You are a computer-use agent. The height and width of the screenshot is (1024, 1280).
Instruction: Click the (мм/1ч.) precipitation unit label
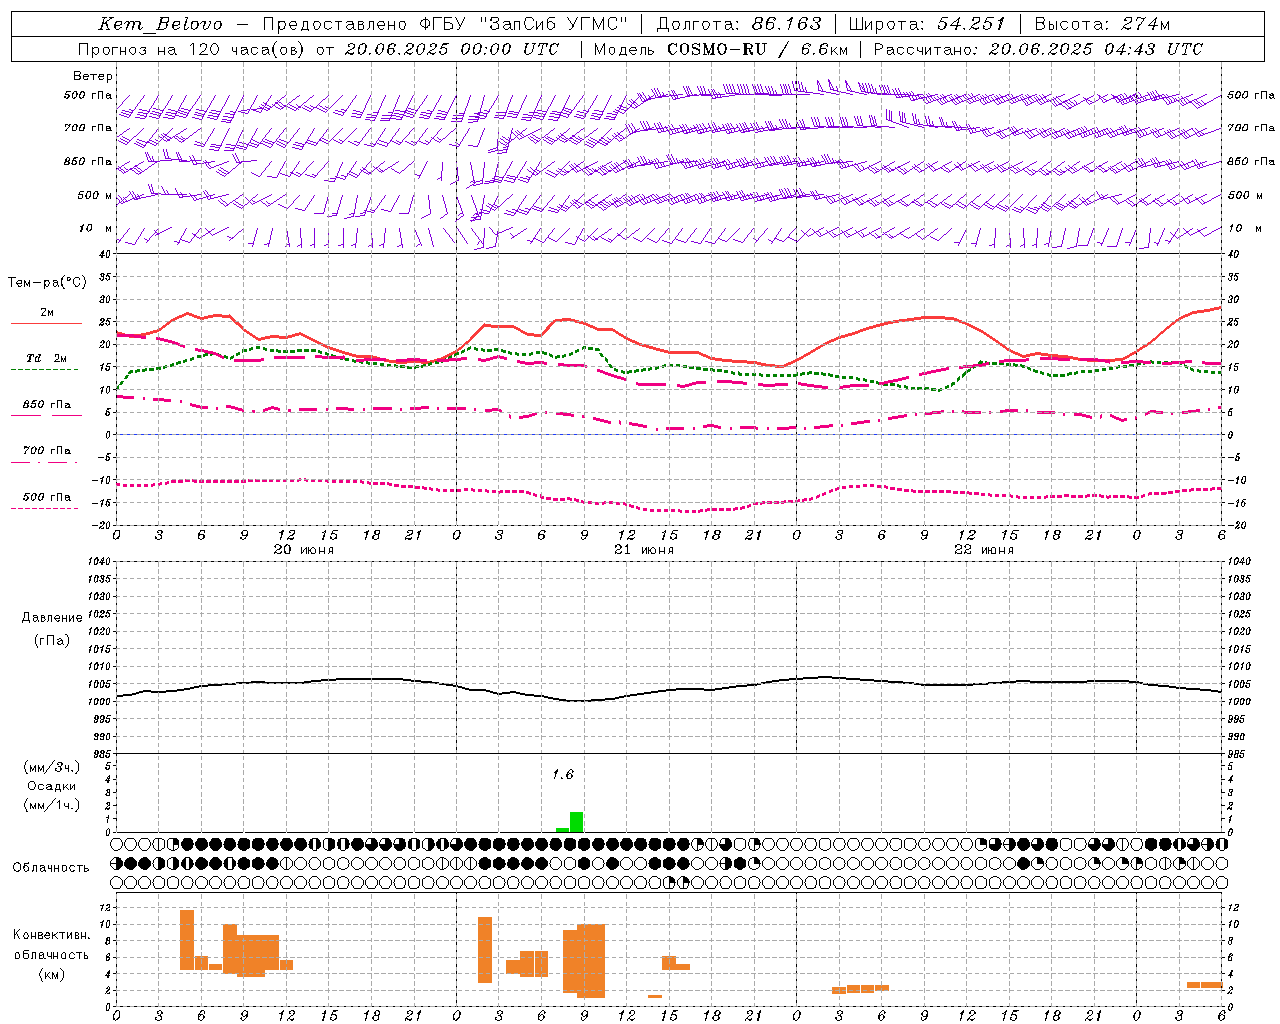pyautogui.click(x=52, y=805)
